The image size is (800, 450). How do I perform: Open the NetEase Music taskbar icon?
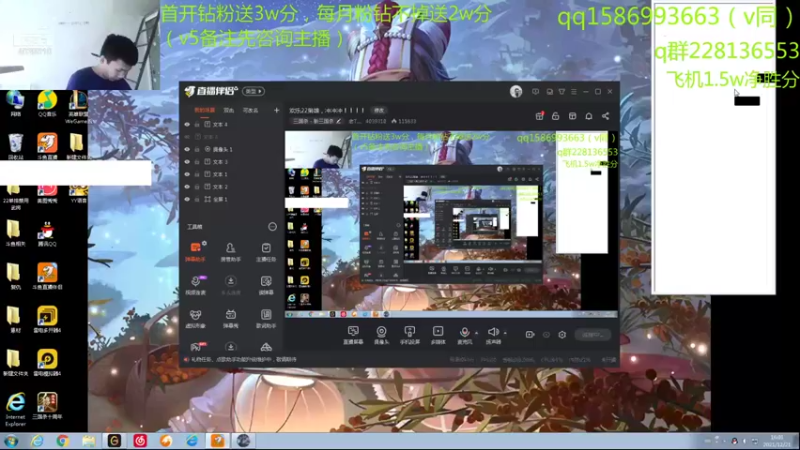(140, 441)
